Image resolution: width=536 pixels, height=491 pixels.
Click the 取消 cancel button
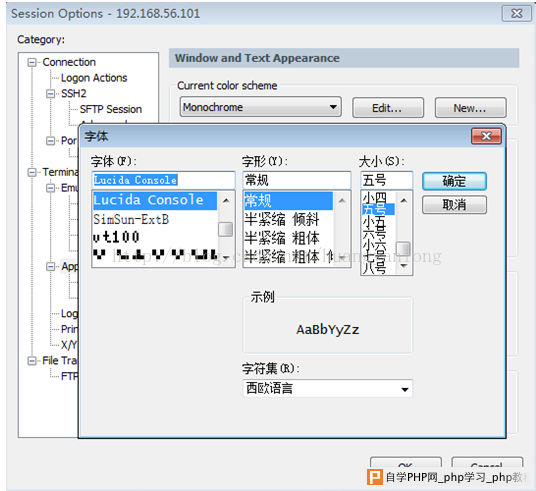[x=454, y=204]
